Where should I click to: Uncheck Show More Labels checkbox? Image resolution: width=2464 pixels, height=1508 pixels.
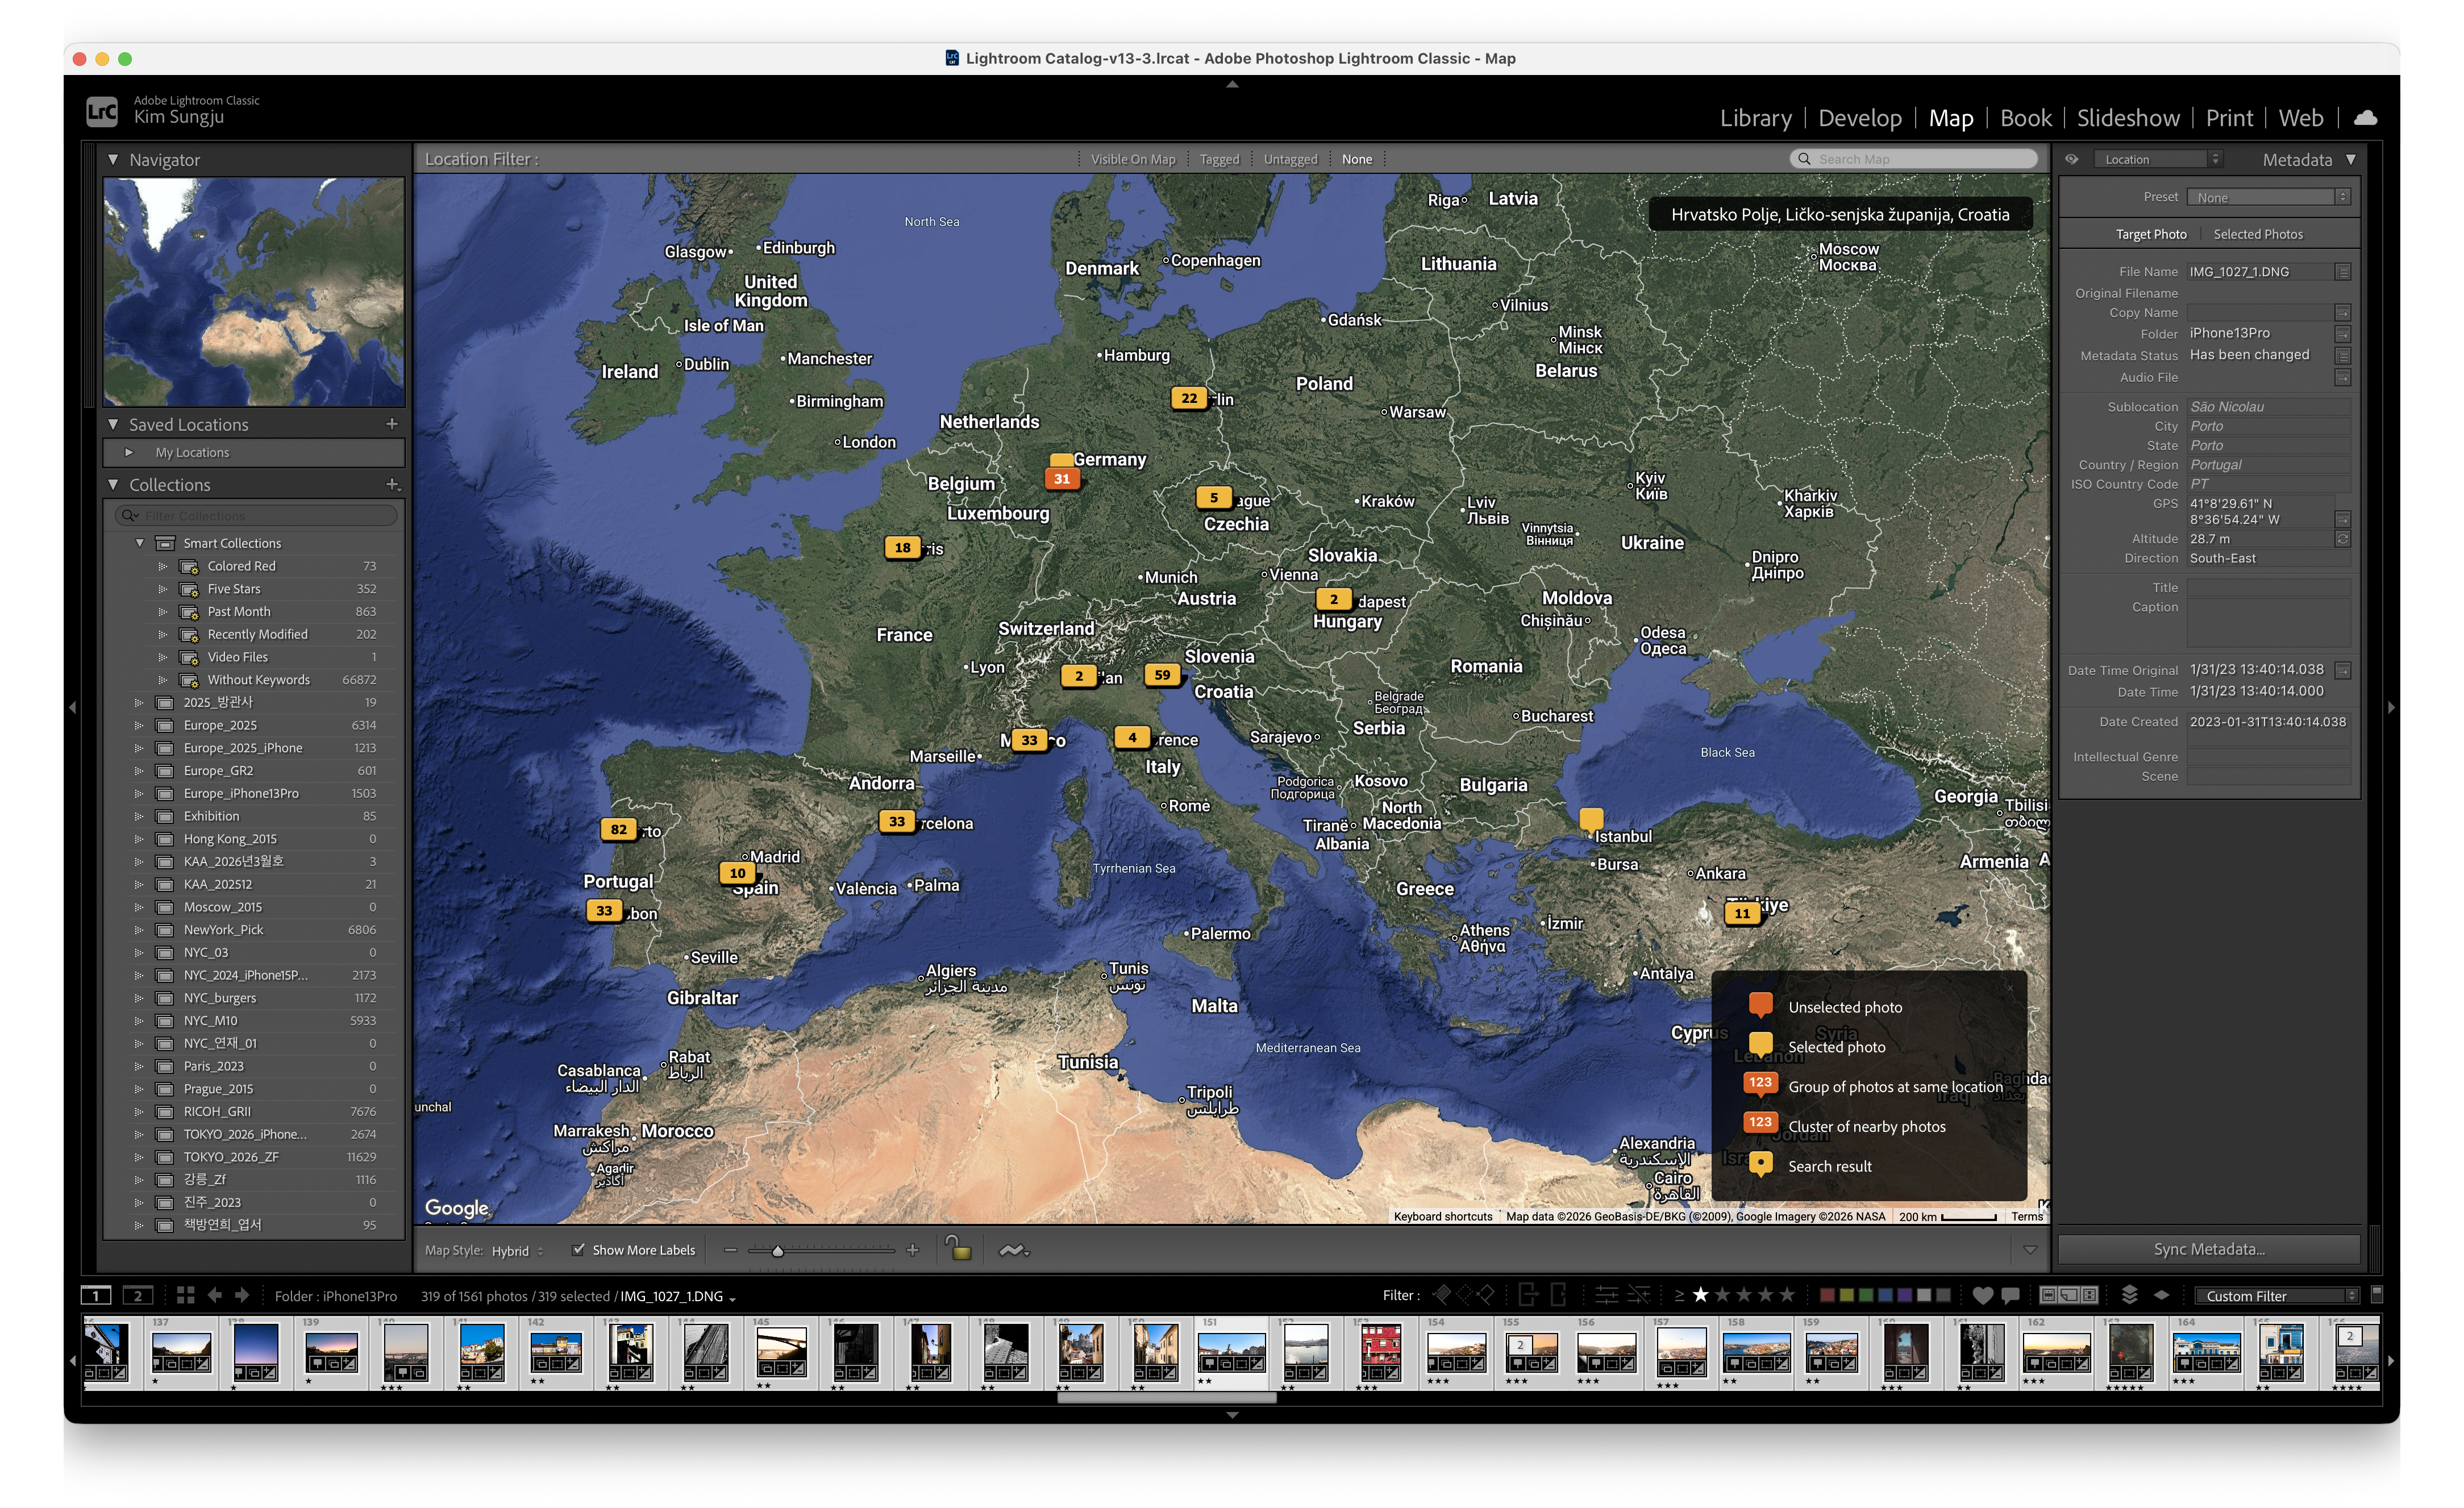tap(578, 1250)
